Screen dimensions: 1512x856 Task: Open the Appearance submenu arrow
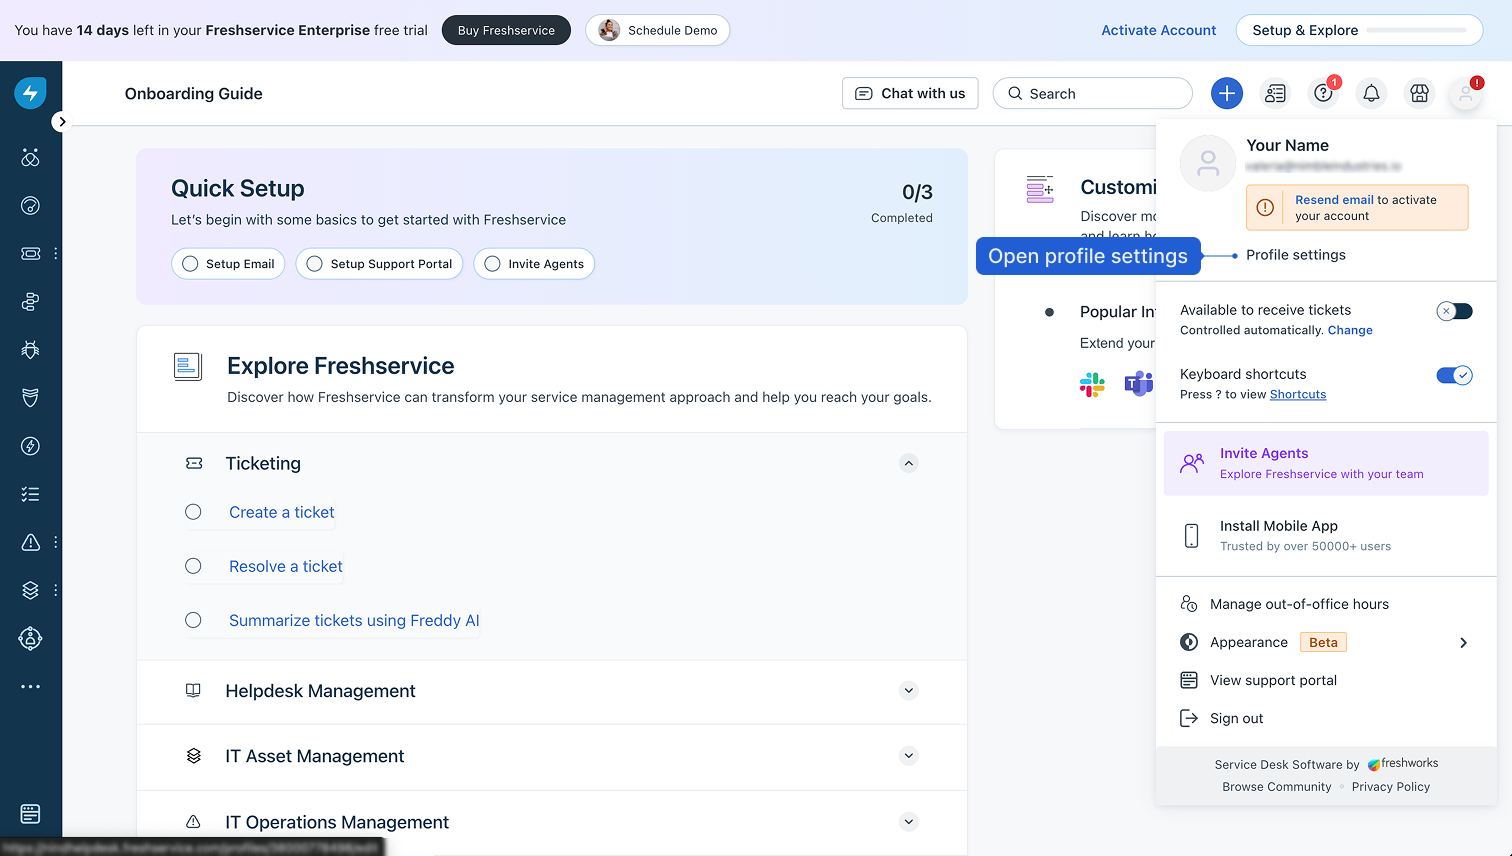tap(1463, 642)
